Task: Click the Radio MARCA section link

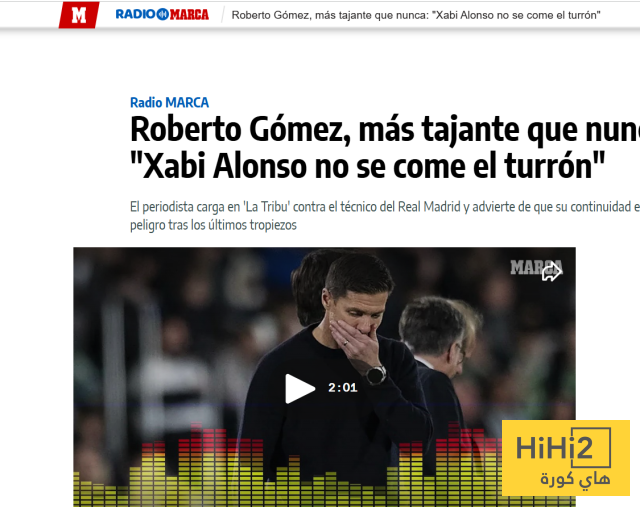Action: [x=169, y=102]
